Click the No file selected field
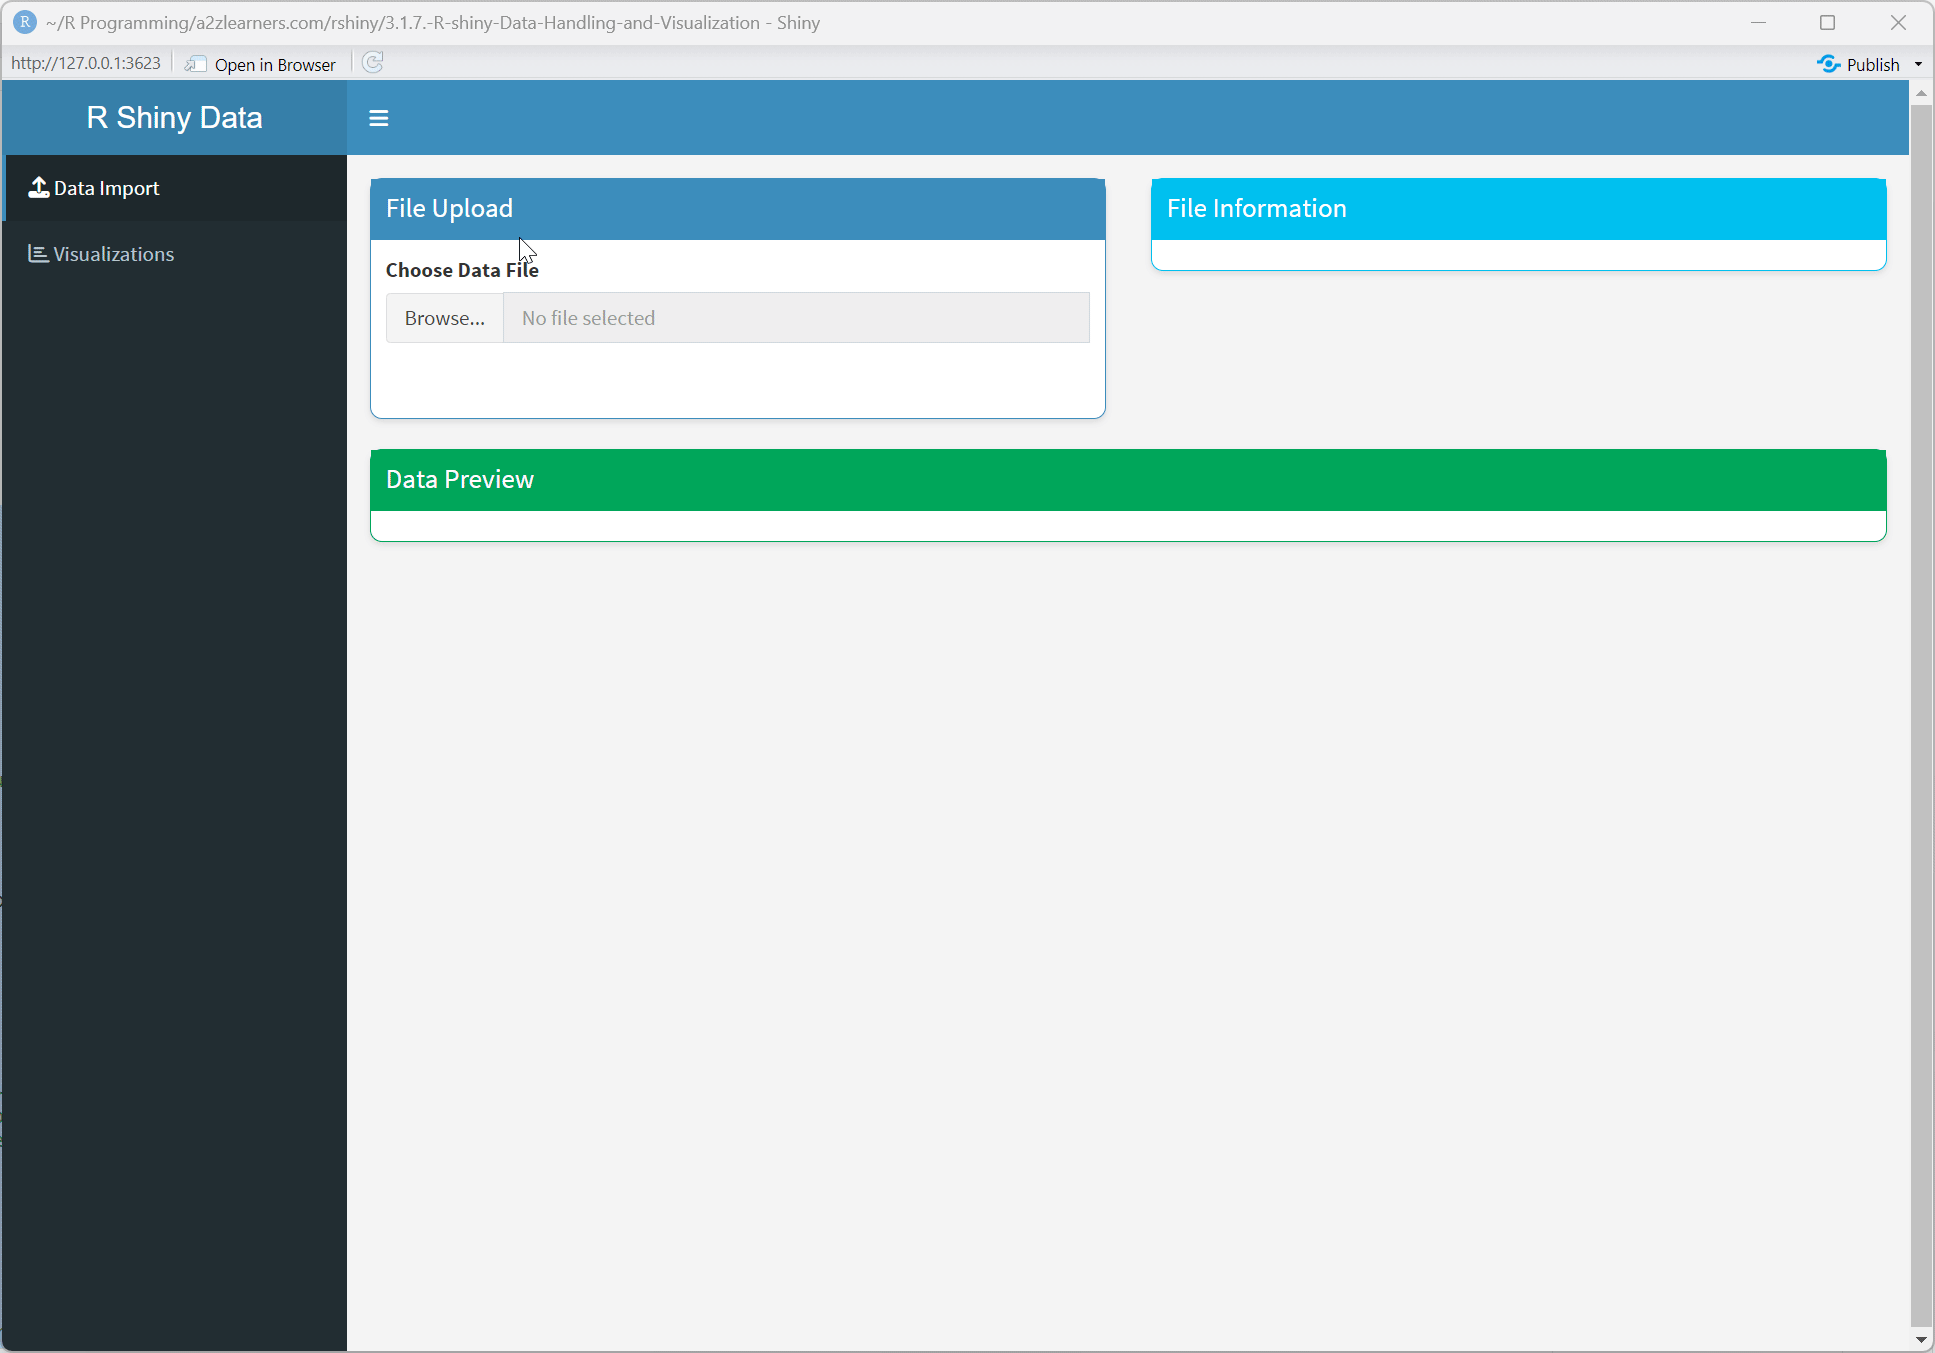Image resolution: width=1935 pixels, height=1353 pixels. coord(795,317)
